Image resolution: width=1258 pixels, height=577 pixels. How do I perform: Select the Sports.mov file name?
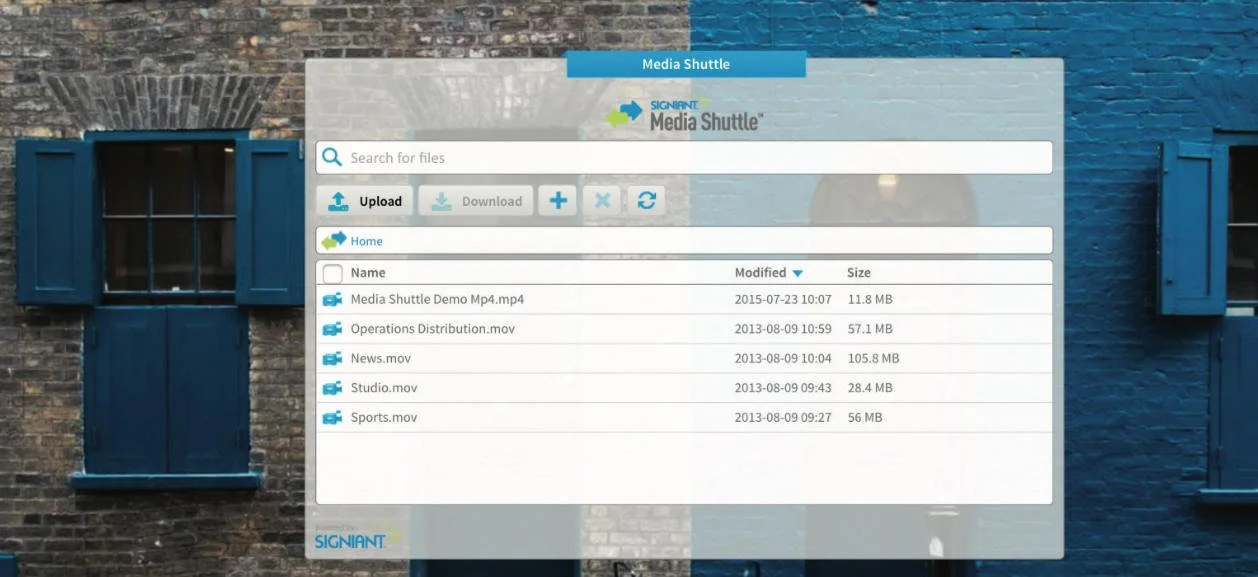click(x=384, y=417)
